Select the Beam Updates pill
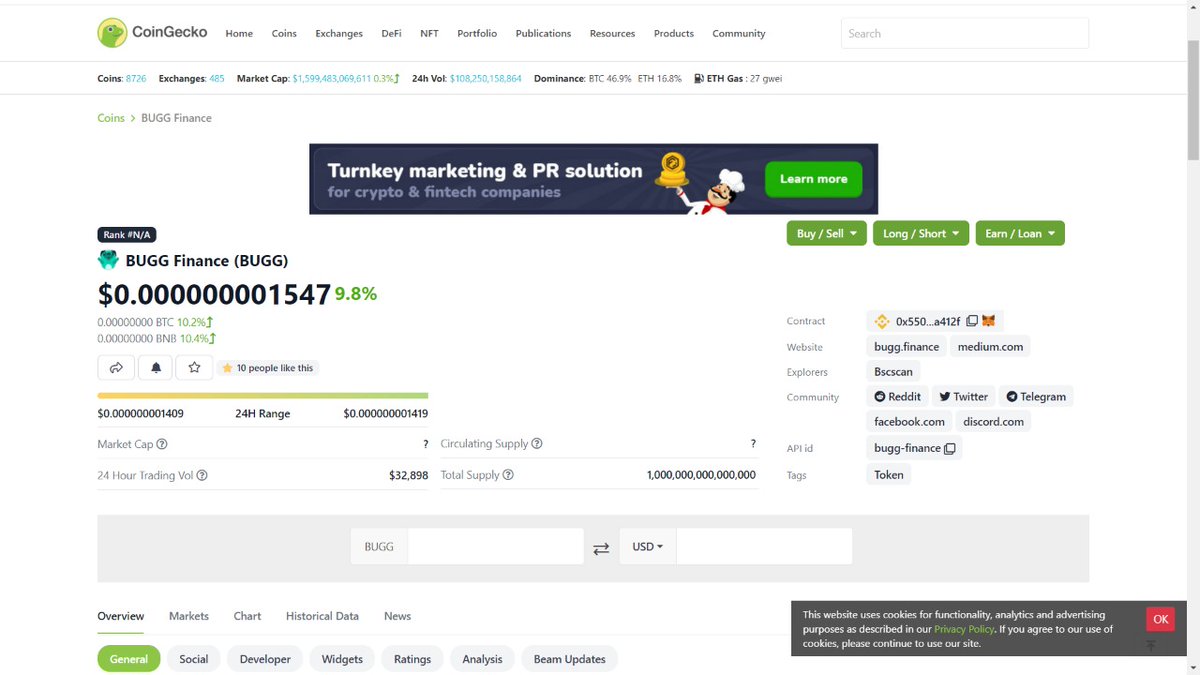 570,659
